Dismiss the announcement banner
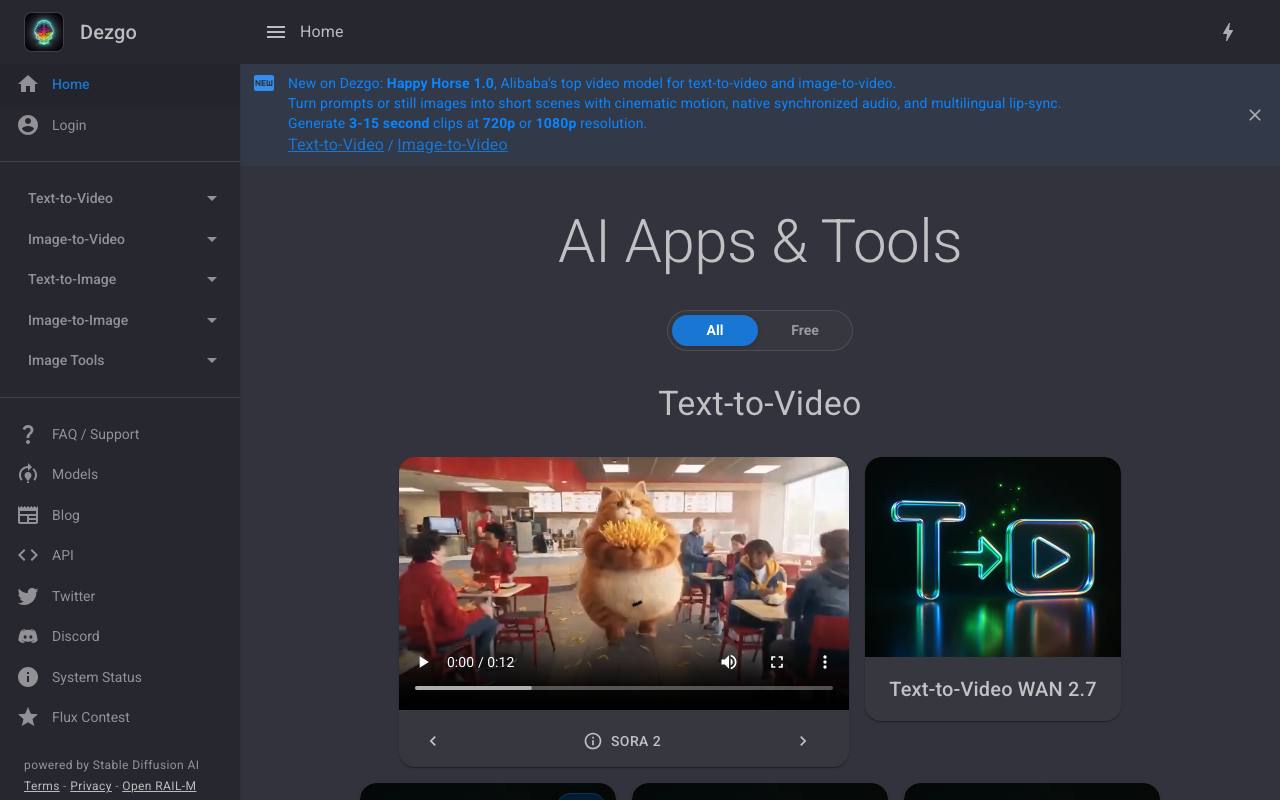Viewport: 1280px width, 800px height. pos(1255,115)
